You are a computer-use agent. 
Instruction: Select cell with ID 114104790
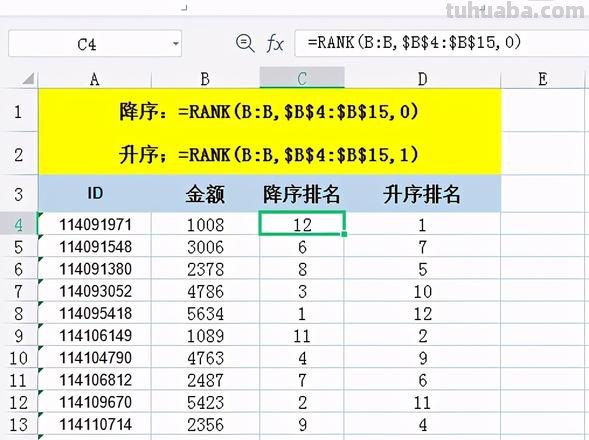(95, 357)
